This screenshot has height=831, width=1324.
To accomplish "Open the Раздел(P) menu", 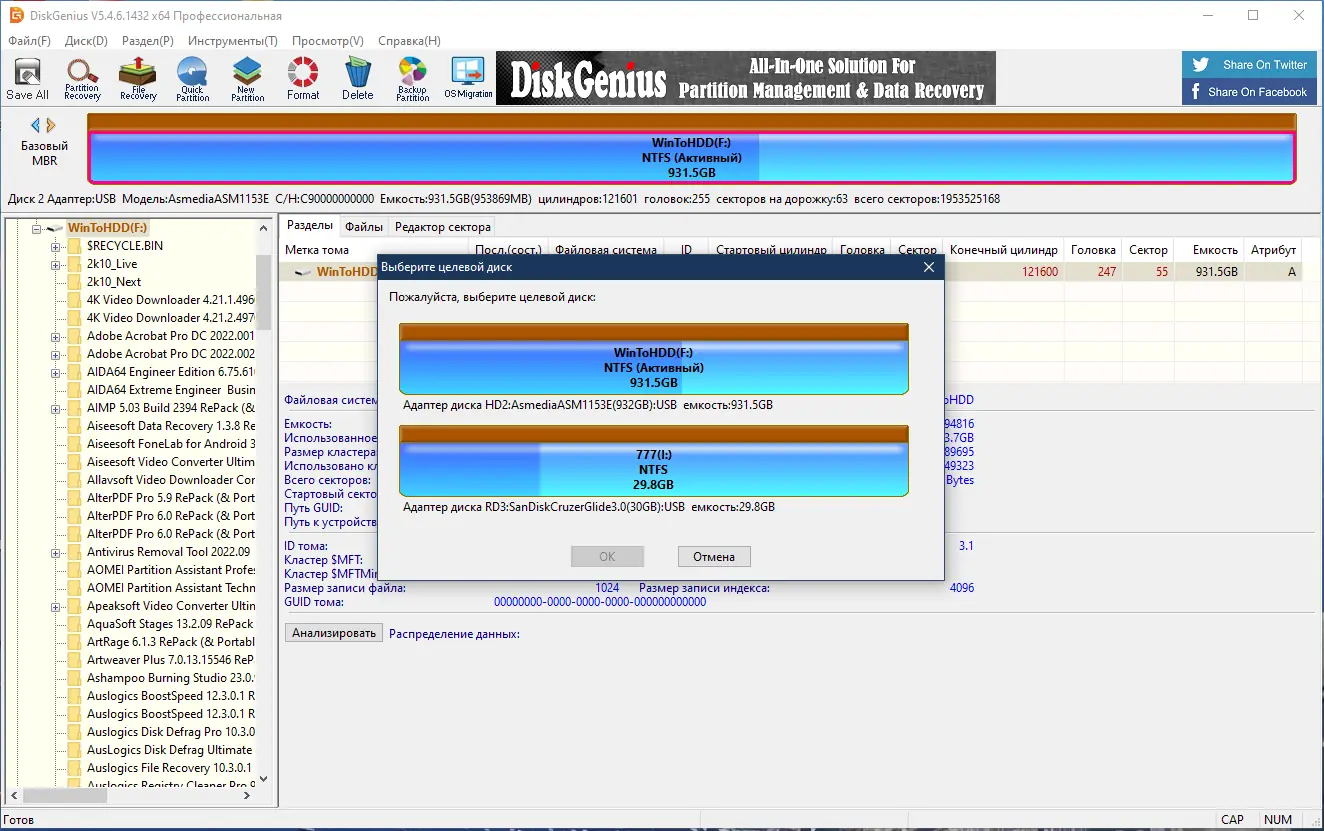I will click(148, 41).
